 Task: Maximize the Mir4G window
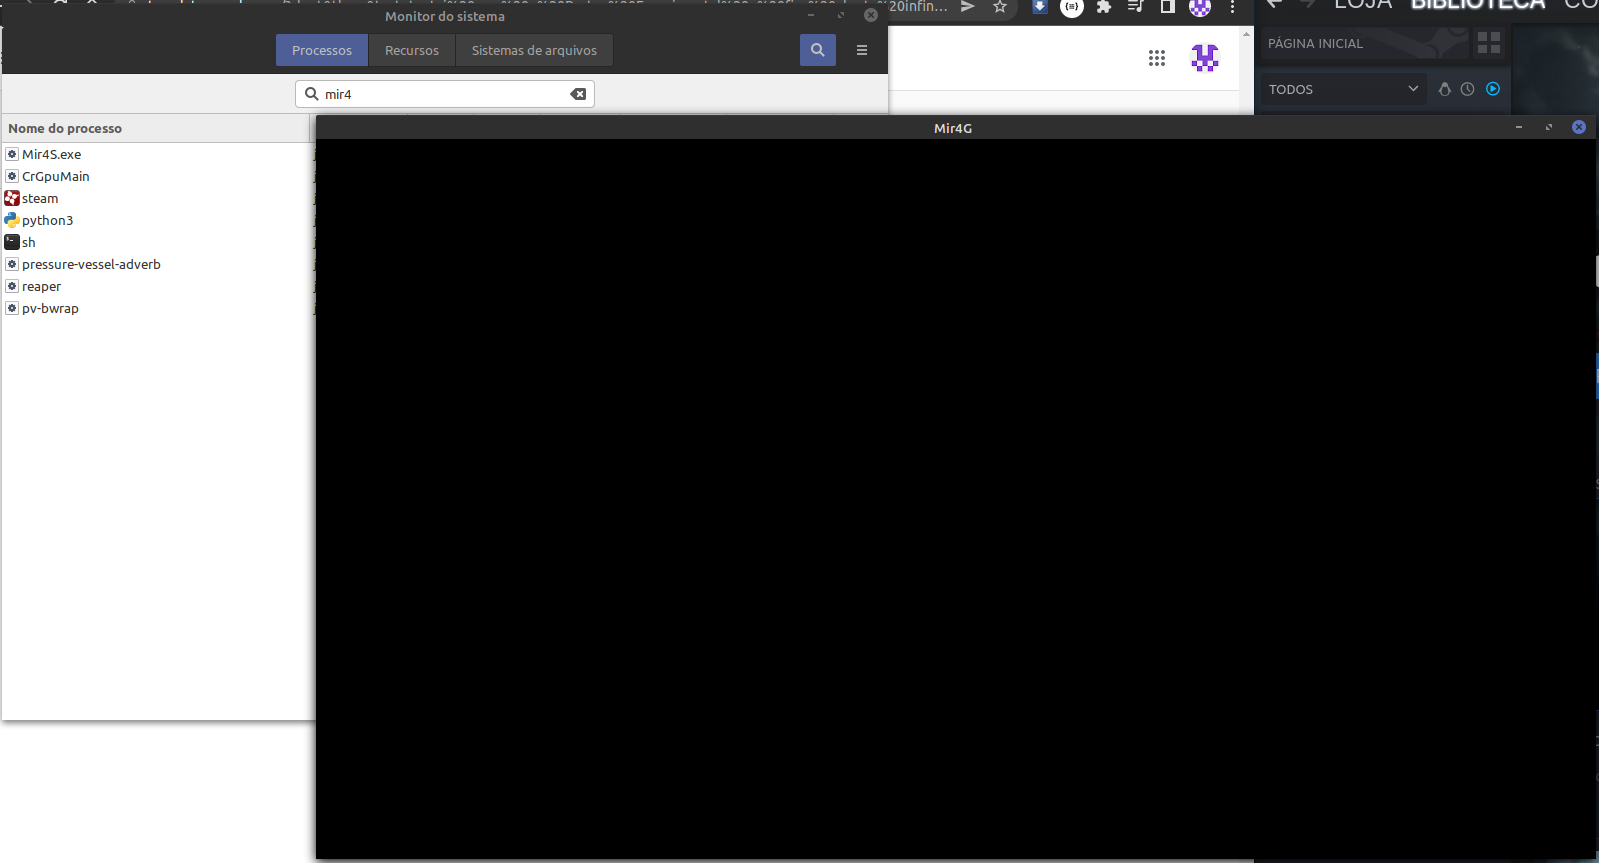(1549, 127)
